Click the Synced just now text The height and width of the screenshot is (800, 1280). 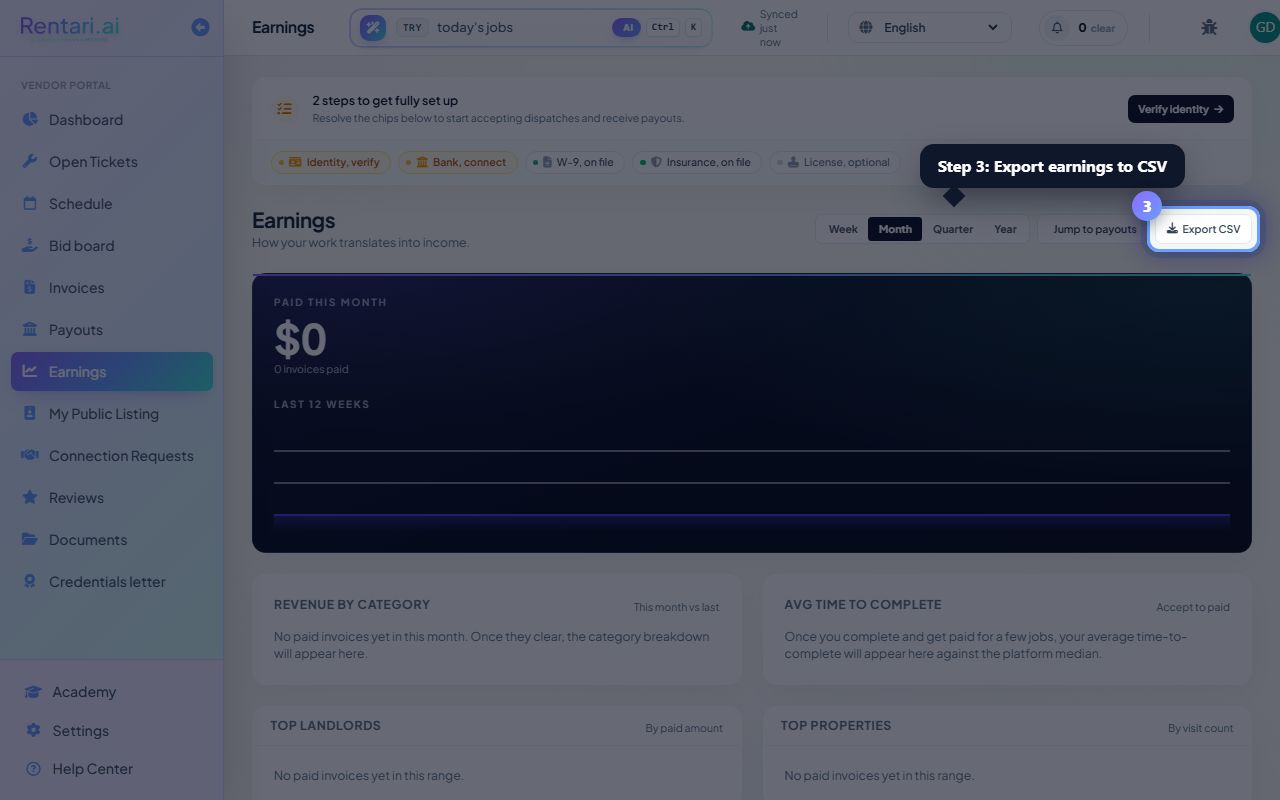[779, 28]
